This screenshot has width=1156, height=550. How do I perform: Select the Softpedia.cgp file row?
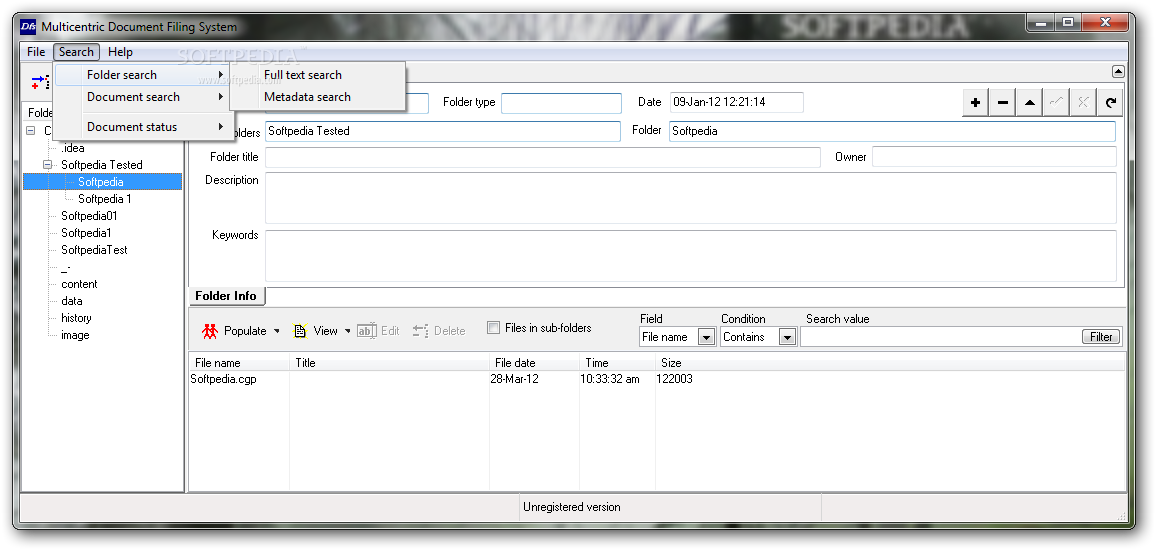(x=223, y=380)
